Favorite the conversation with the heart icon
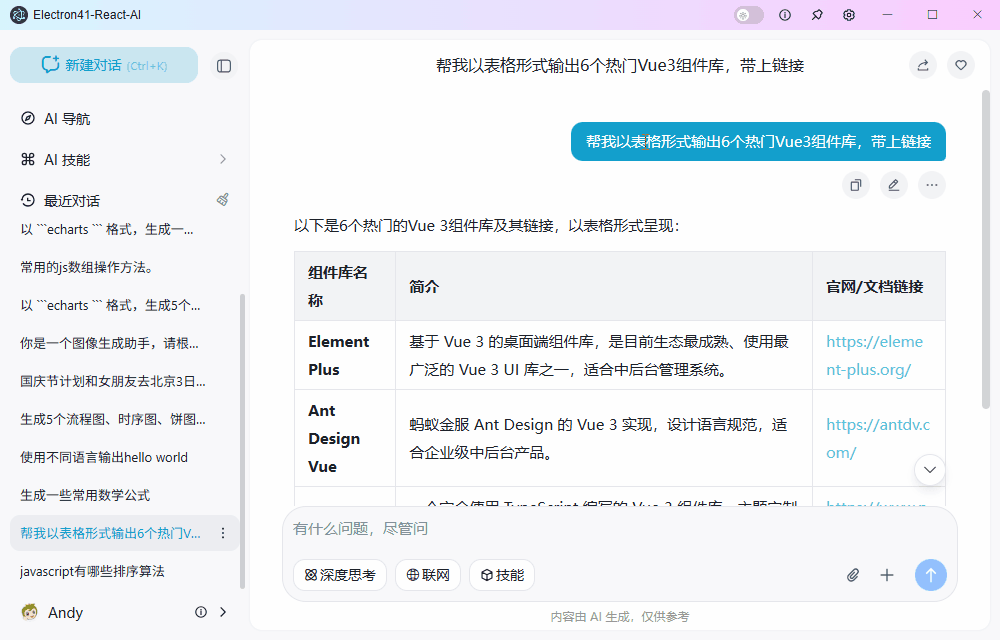Viewport: 1000px width, 640px height. tap(961, 65)
